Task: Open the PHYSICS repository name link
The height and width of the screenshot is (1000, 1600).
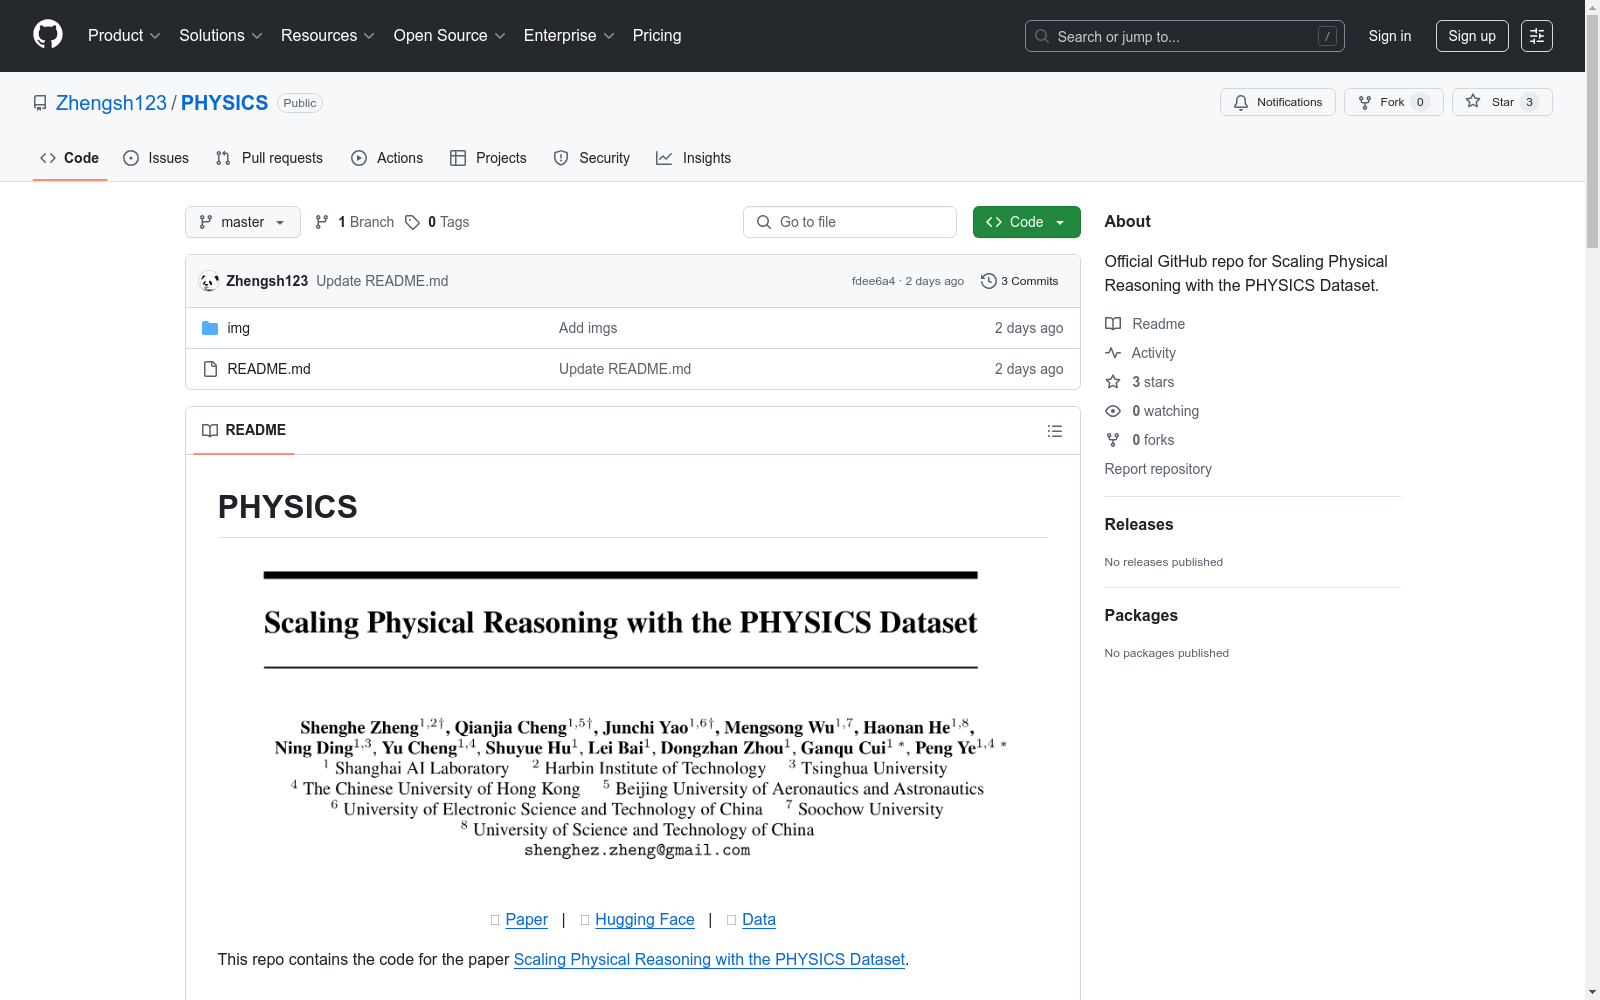Action: click(225, 103)
